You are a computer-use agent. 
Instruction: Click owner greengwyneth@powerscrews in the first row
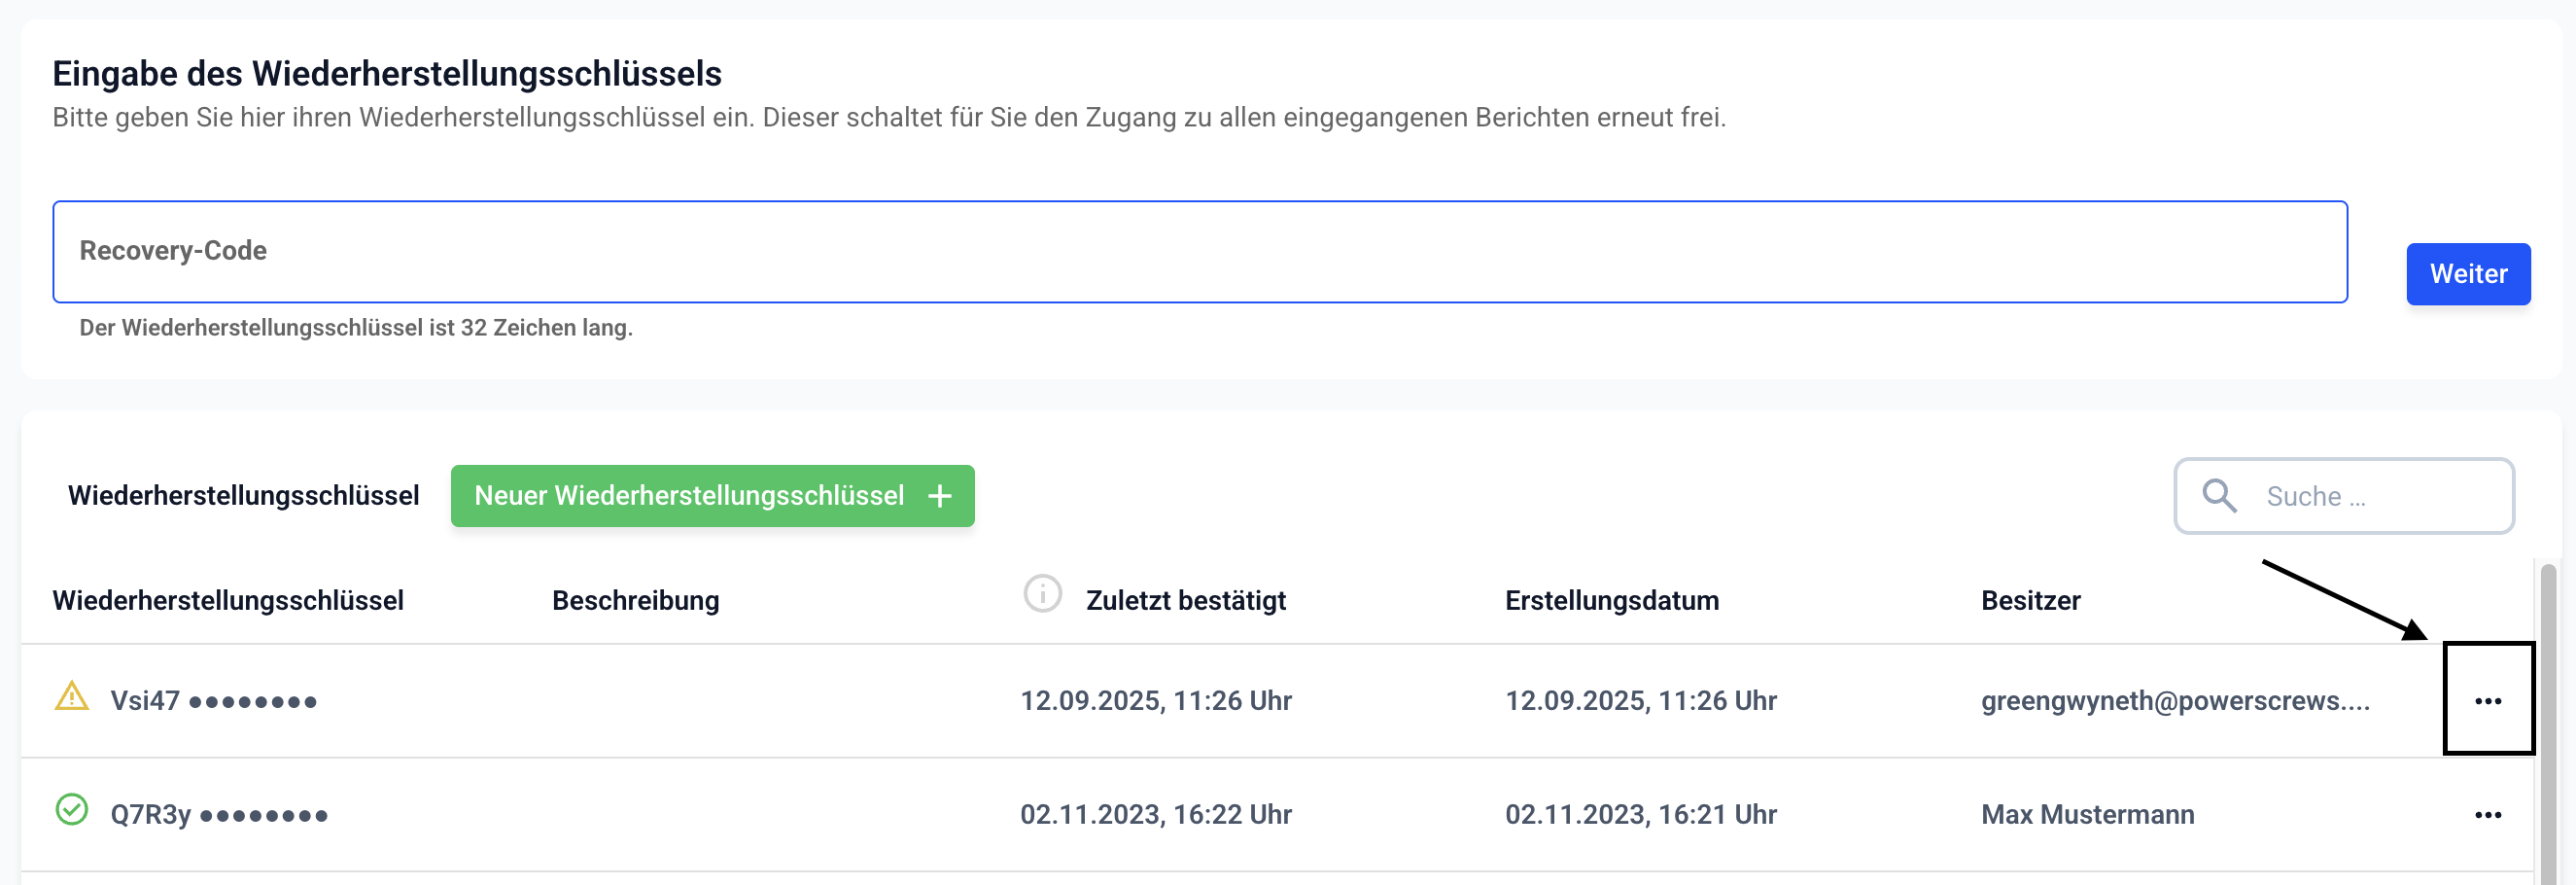(x=2175, y=701)
